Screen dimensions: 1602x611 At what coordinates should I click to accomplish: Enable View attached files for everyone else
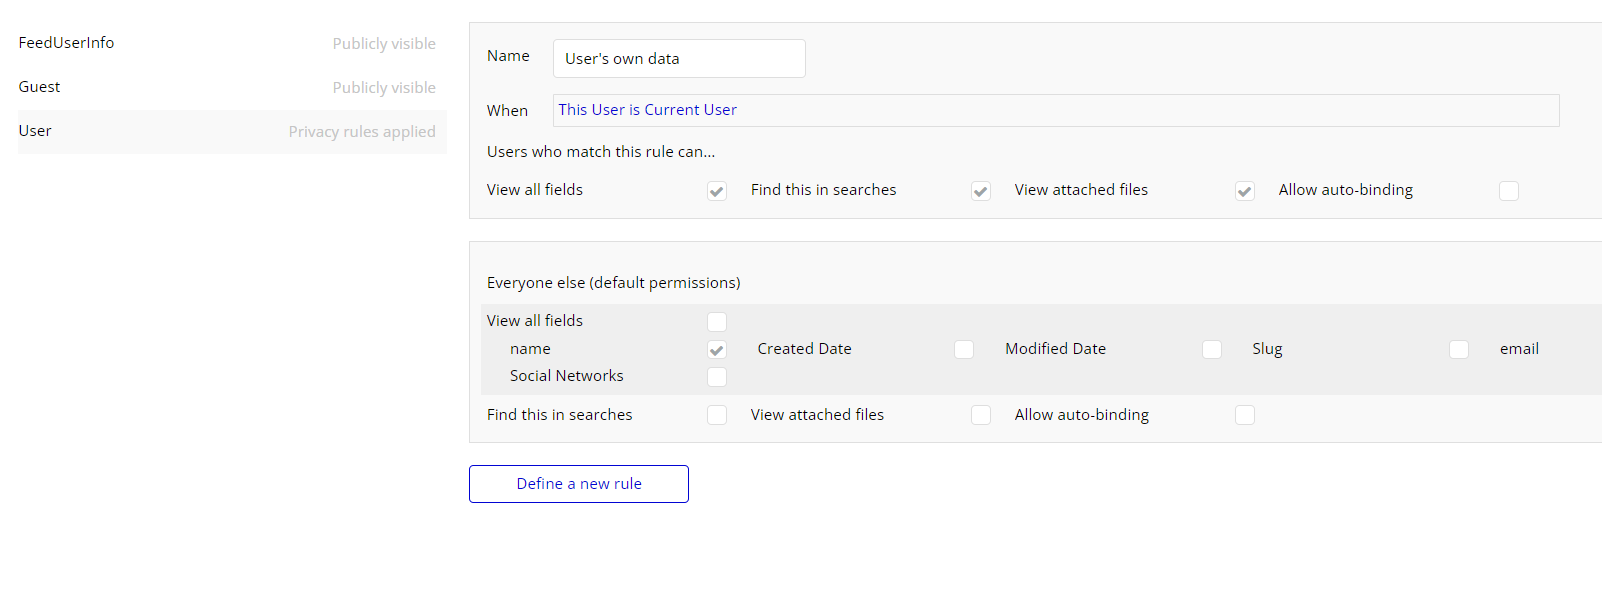981,415
